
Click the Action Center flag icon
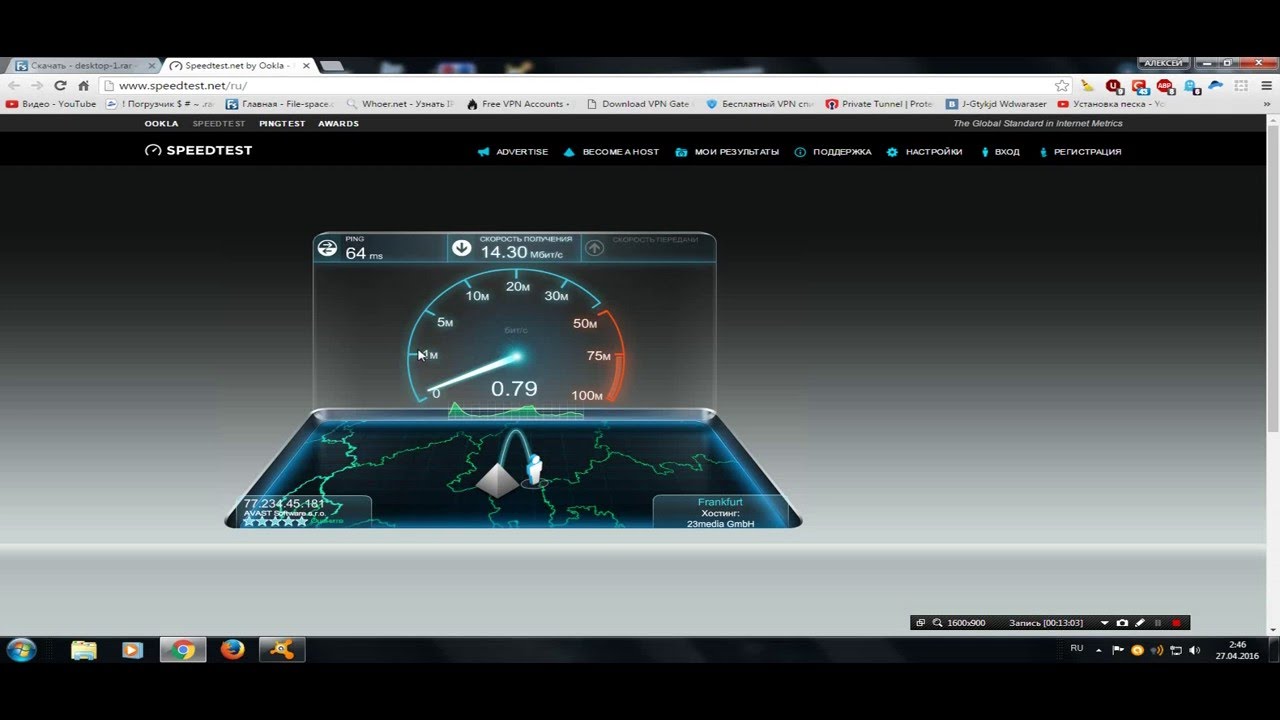(x=1118, y=650)
